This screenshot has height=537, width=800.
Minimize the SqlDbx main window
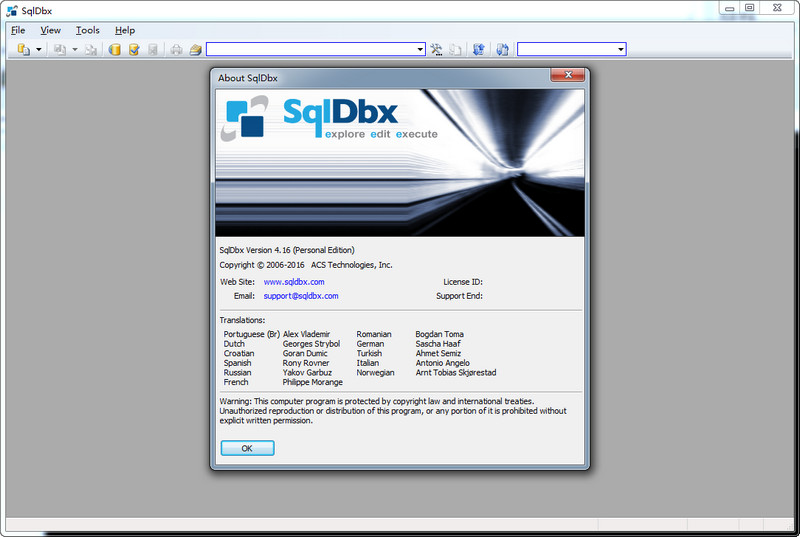point(730,8)
